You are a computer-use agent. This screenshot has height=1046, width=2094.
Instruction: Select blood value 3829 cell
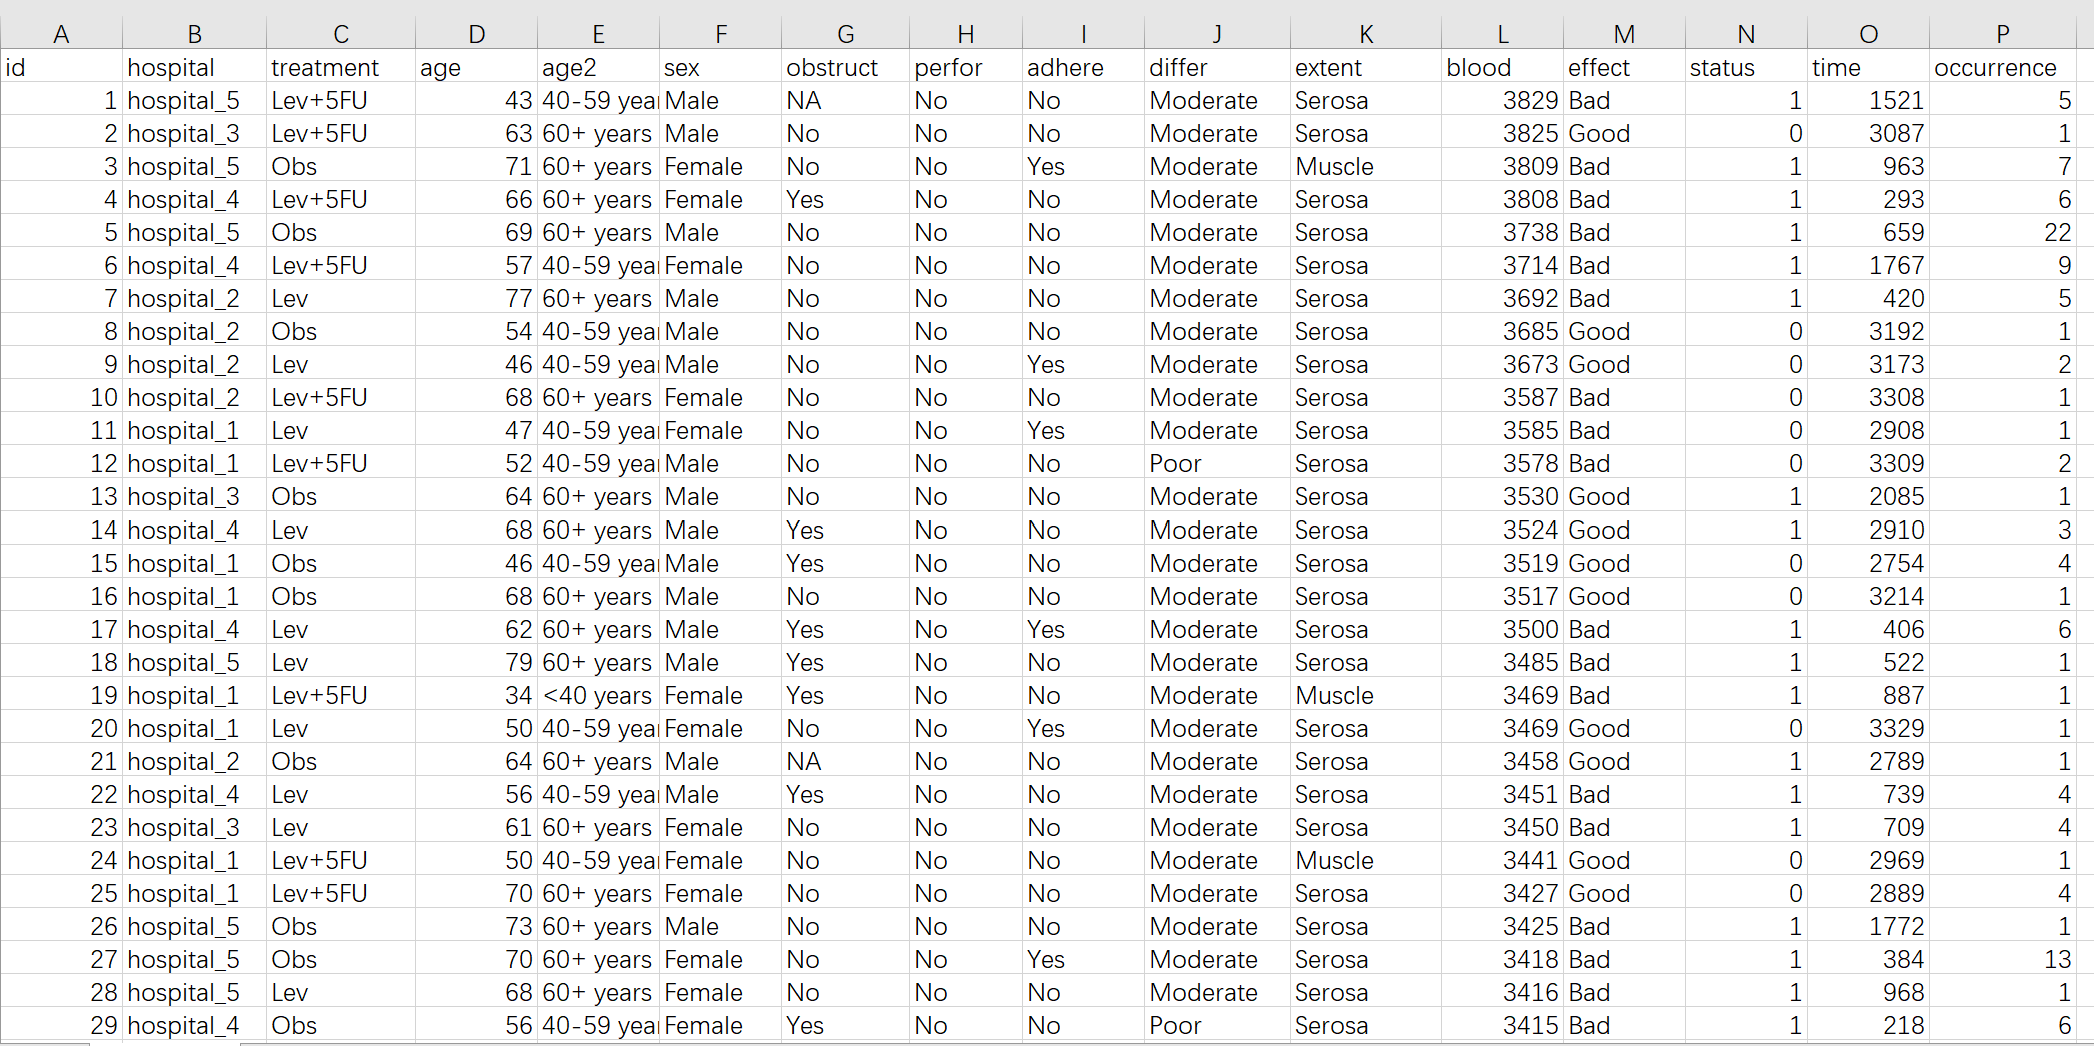pos(1501,101)
